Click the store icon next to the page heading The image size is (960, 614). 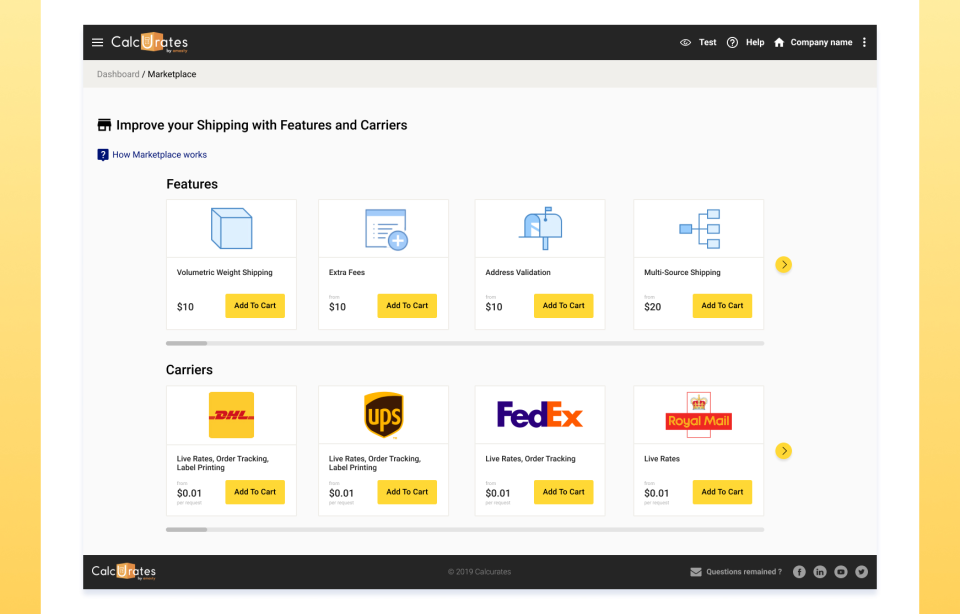(104, 125)
